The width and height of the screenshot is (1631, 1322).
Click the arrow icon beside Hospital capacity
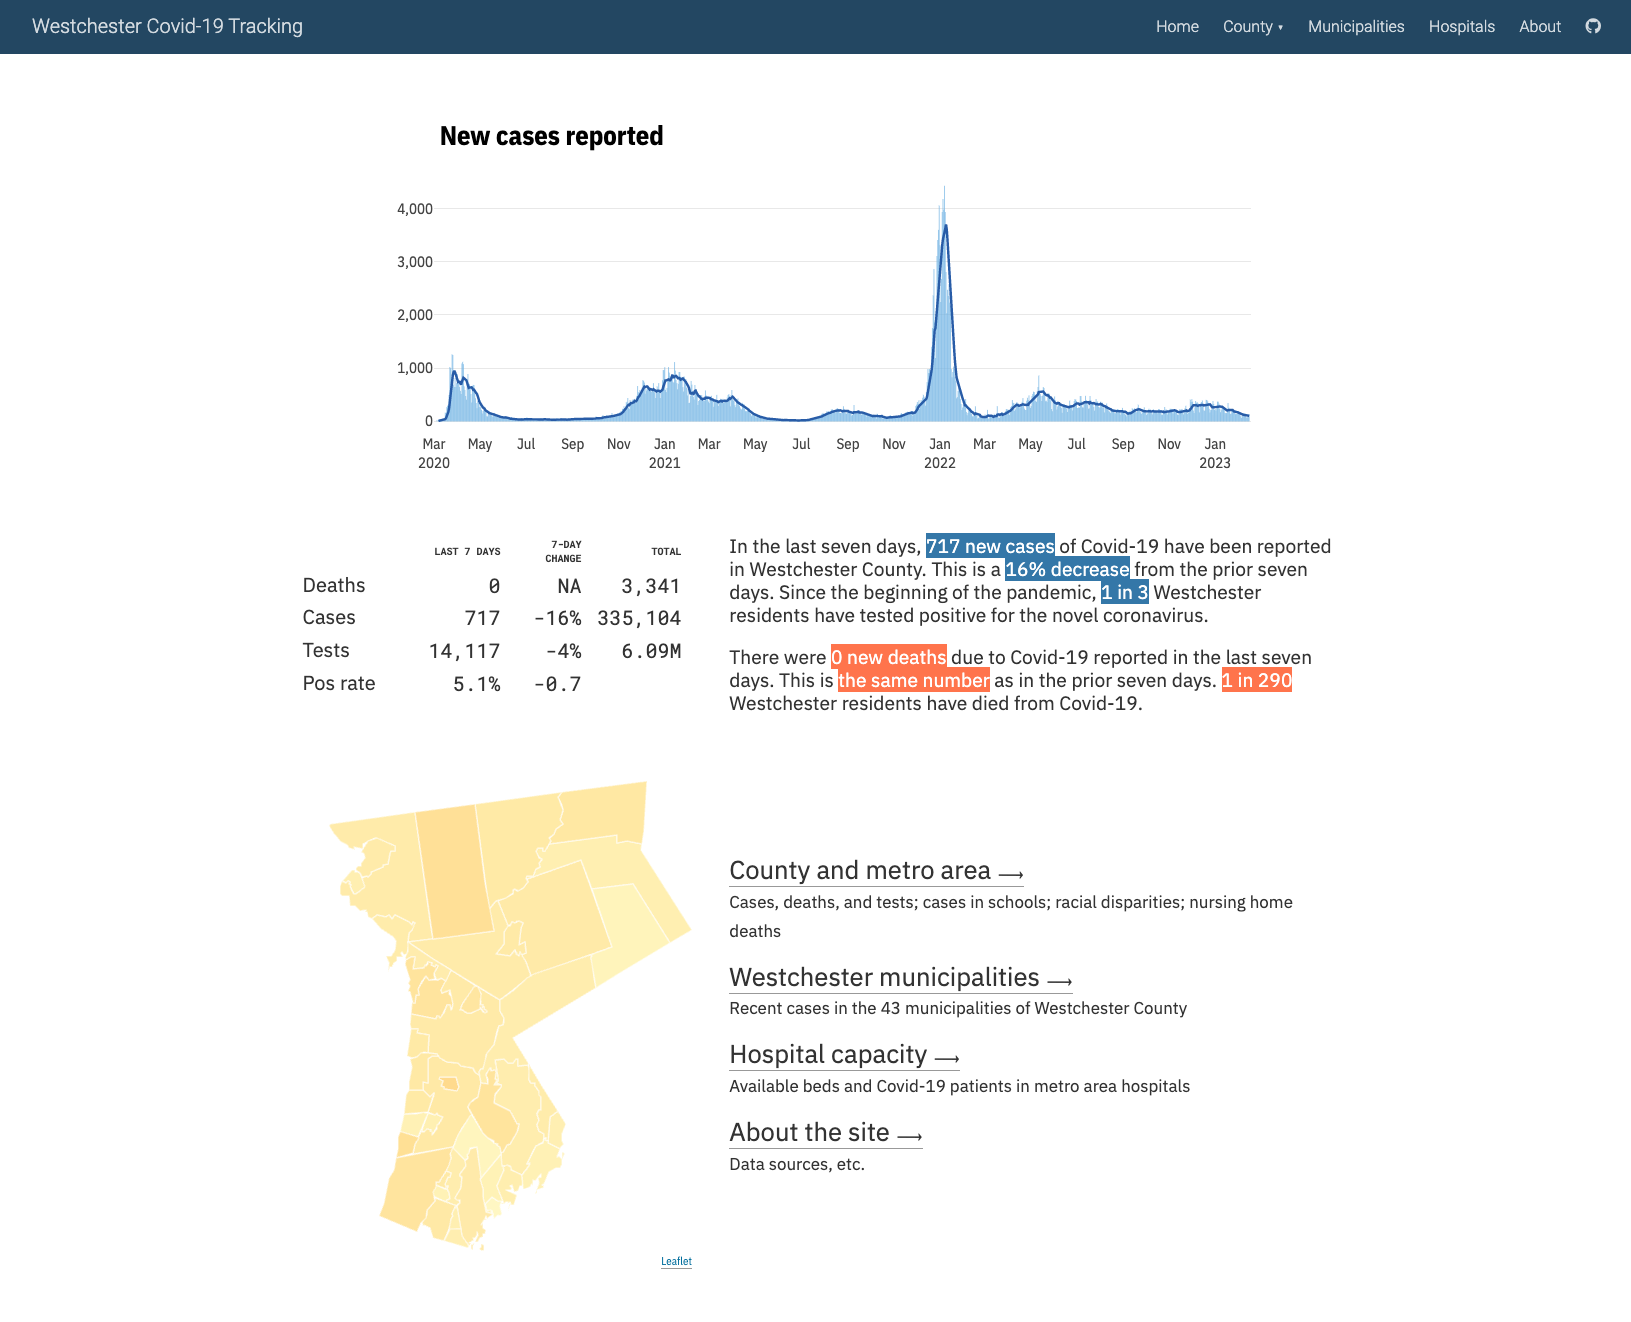[x=946, y=1055]
